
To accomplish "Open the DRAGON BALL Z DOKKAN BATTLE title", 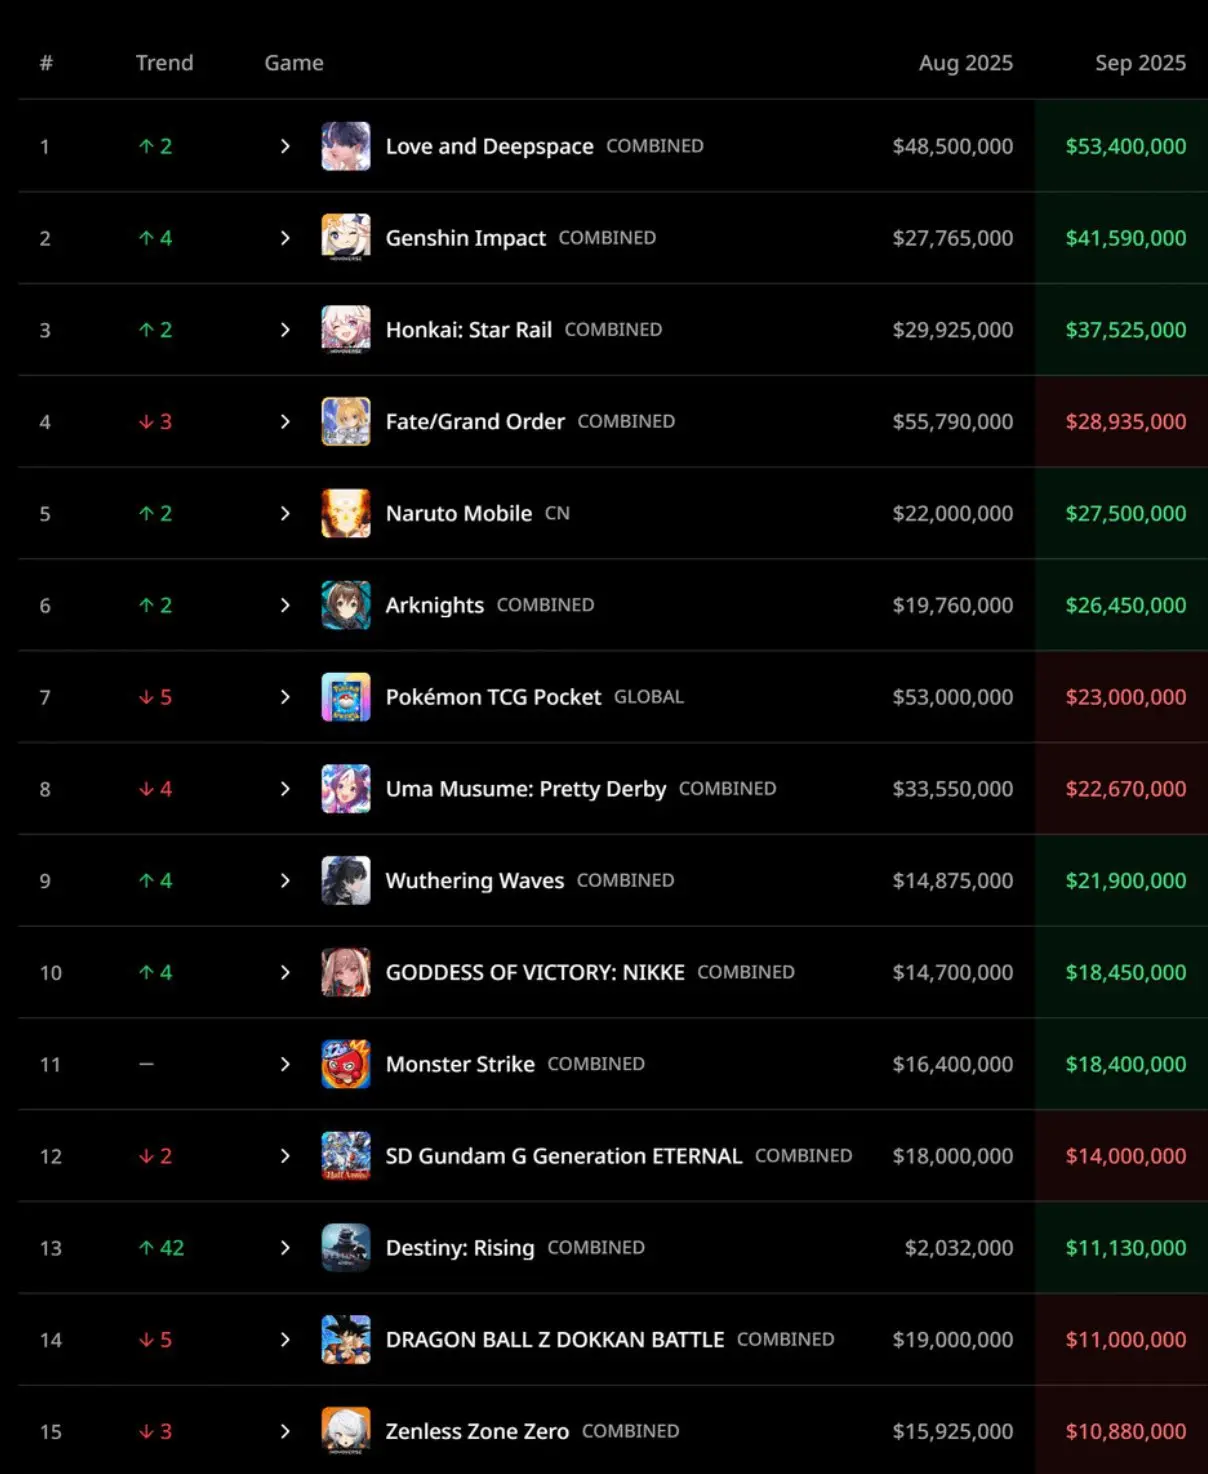I will 555,1340.
